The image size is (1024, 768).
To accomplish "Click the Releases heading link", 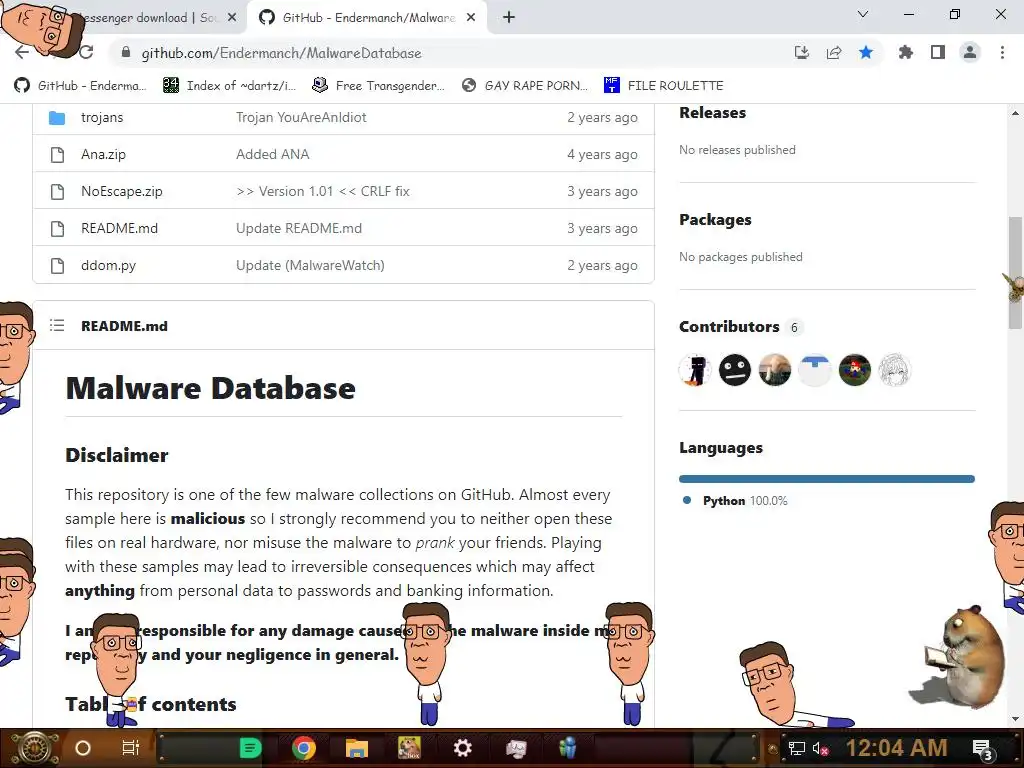I will coord(712,112).
